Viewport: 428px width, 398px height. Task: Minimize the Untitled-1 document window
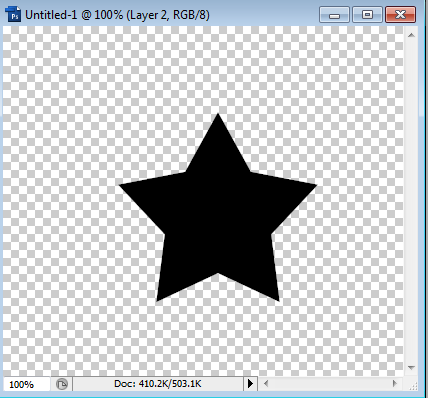pyautogui.click(x=334, y=15)
